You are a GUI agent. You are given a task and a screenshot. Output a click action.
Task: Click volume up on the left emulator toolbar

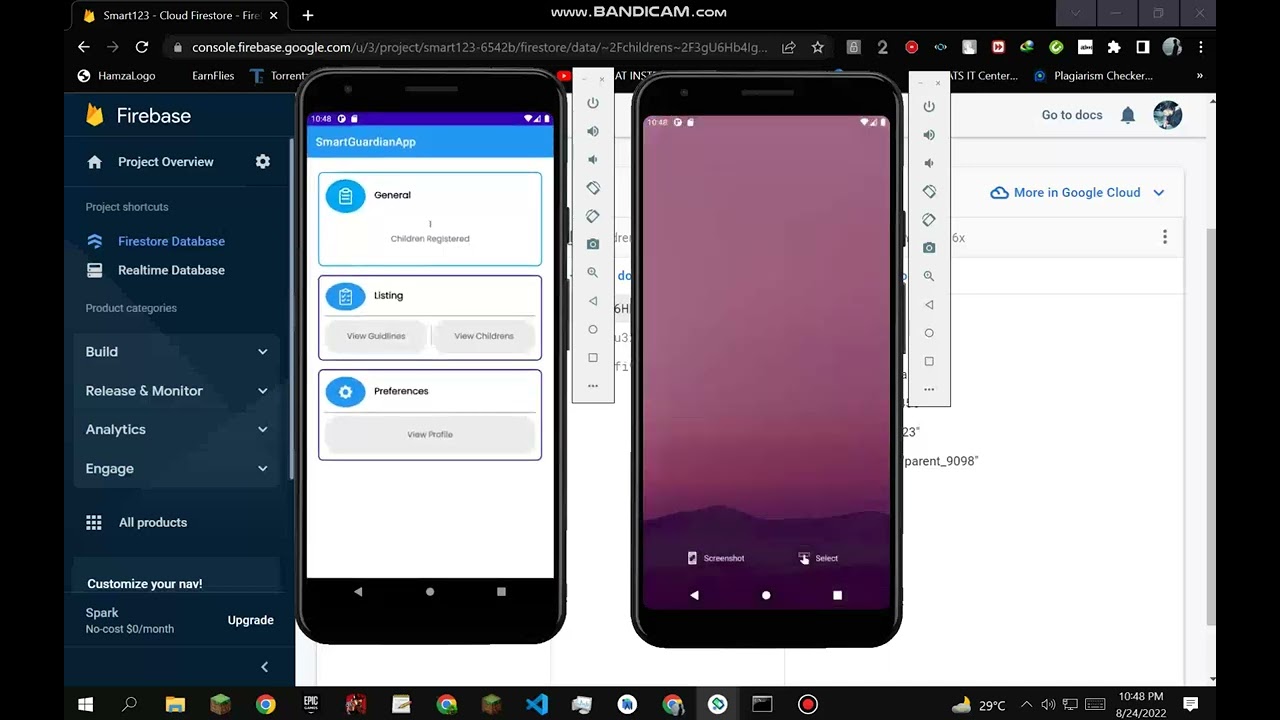593,131
